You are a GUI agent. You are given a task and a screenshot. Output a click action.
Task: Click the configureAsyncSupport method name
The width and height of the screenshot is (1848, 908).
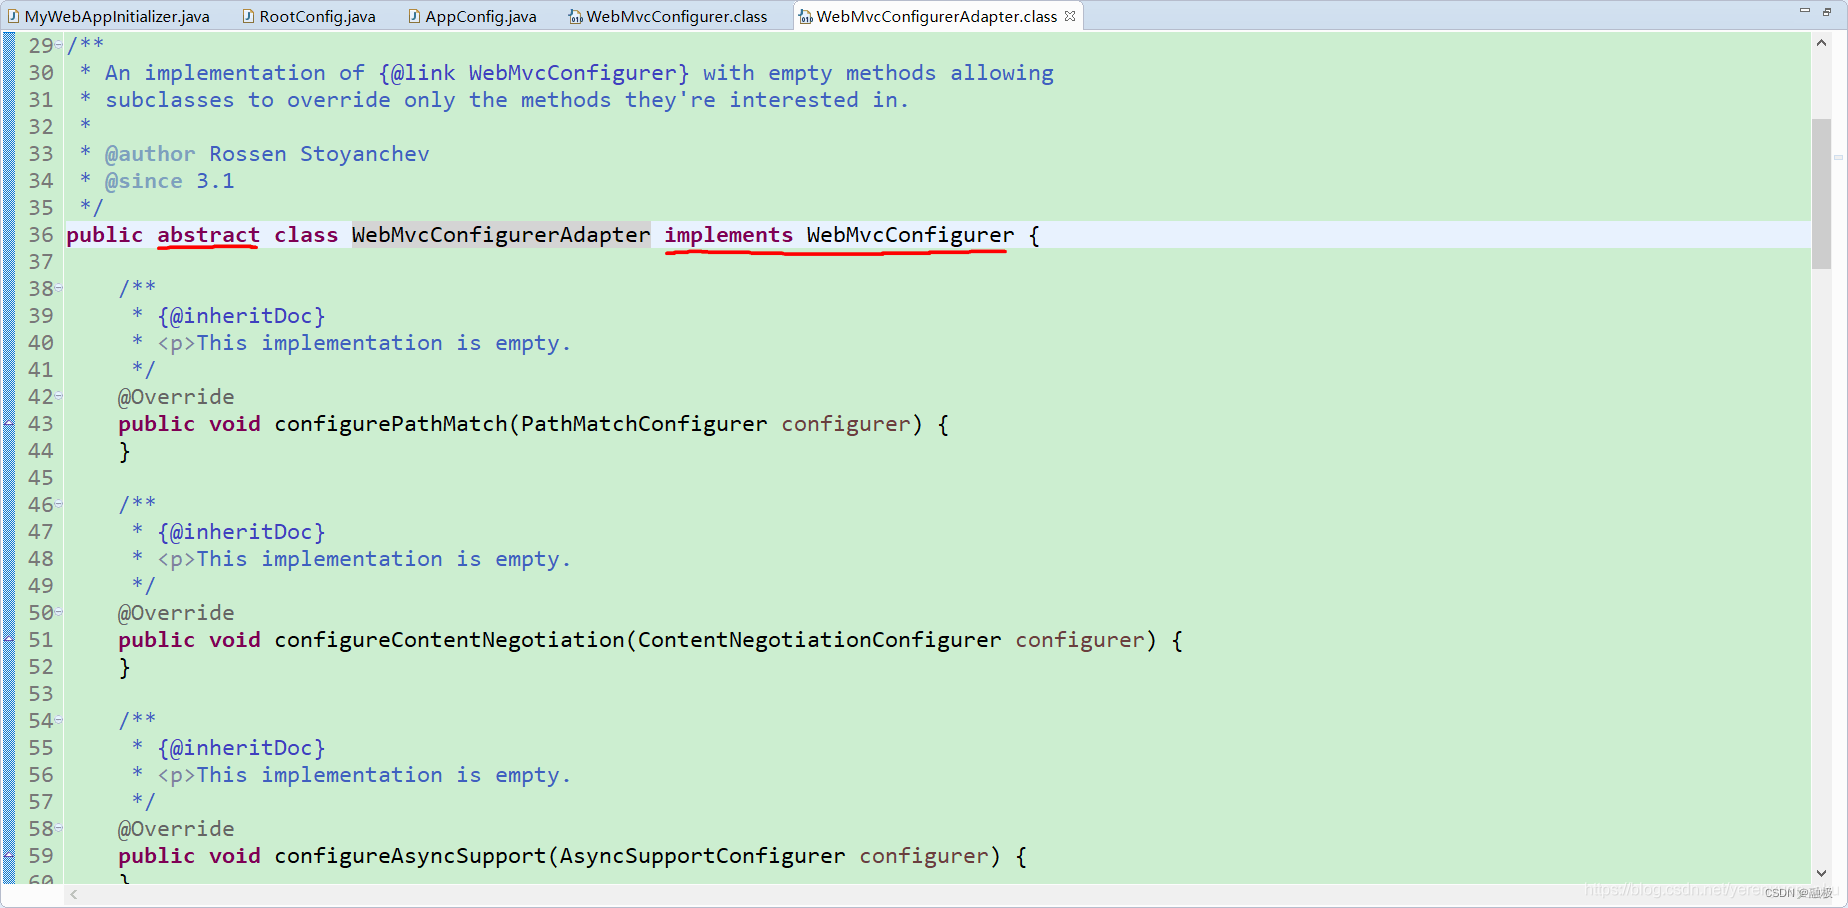click(411, 856)
